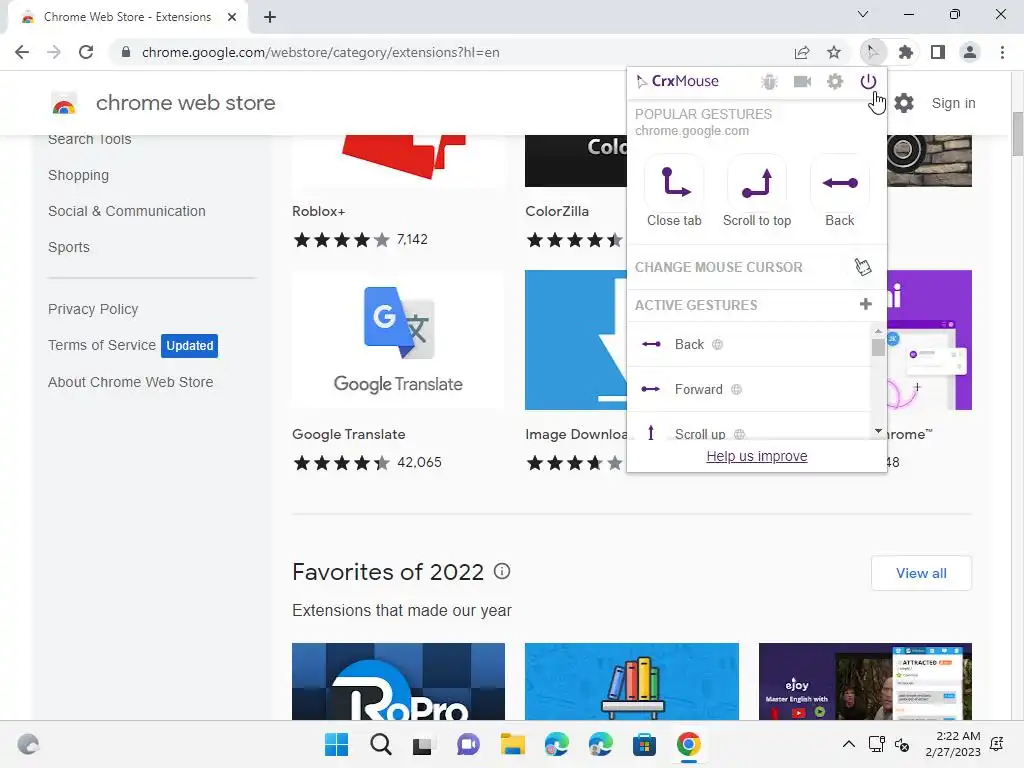
Task: Reload the page
Action: [86, 52]
